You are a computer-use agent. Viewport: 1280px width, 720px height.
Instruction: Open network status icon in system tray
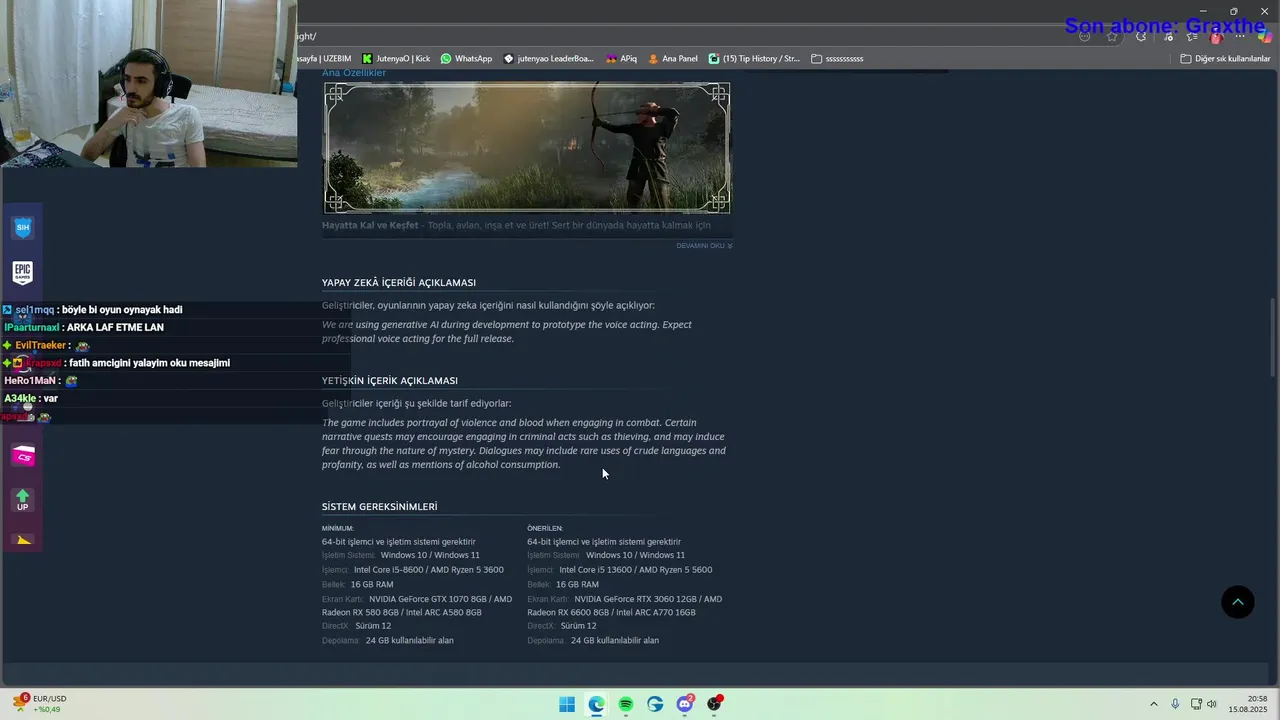(1196, 704)
